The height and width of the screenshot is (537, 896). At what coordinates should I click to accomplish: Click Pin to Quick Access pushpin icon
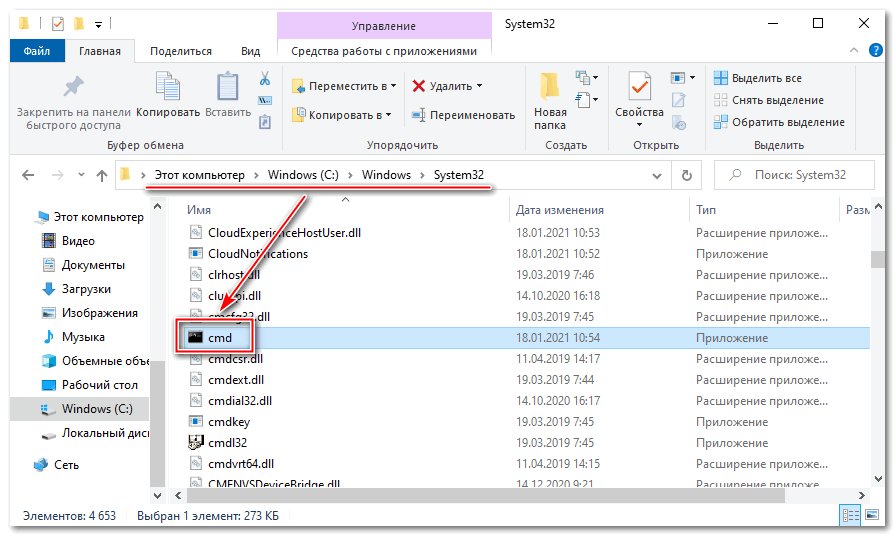coord(73,86)
